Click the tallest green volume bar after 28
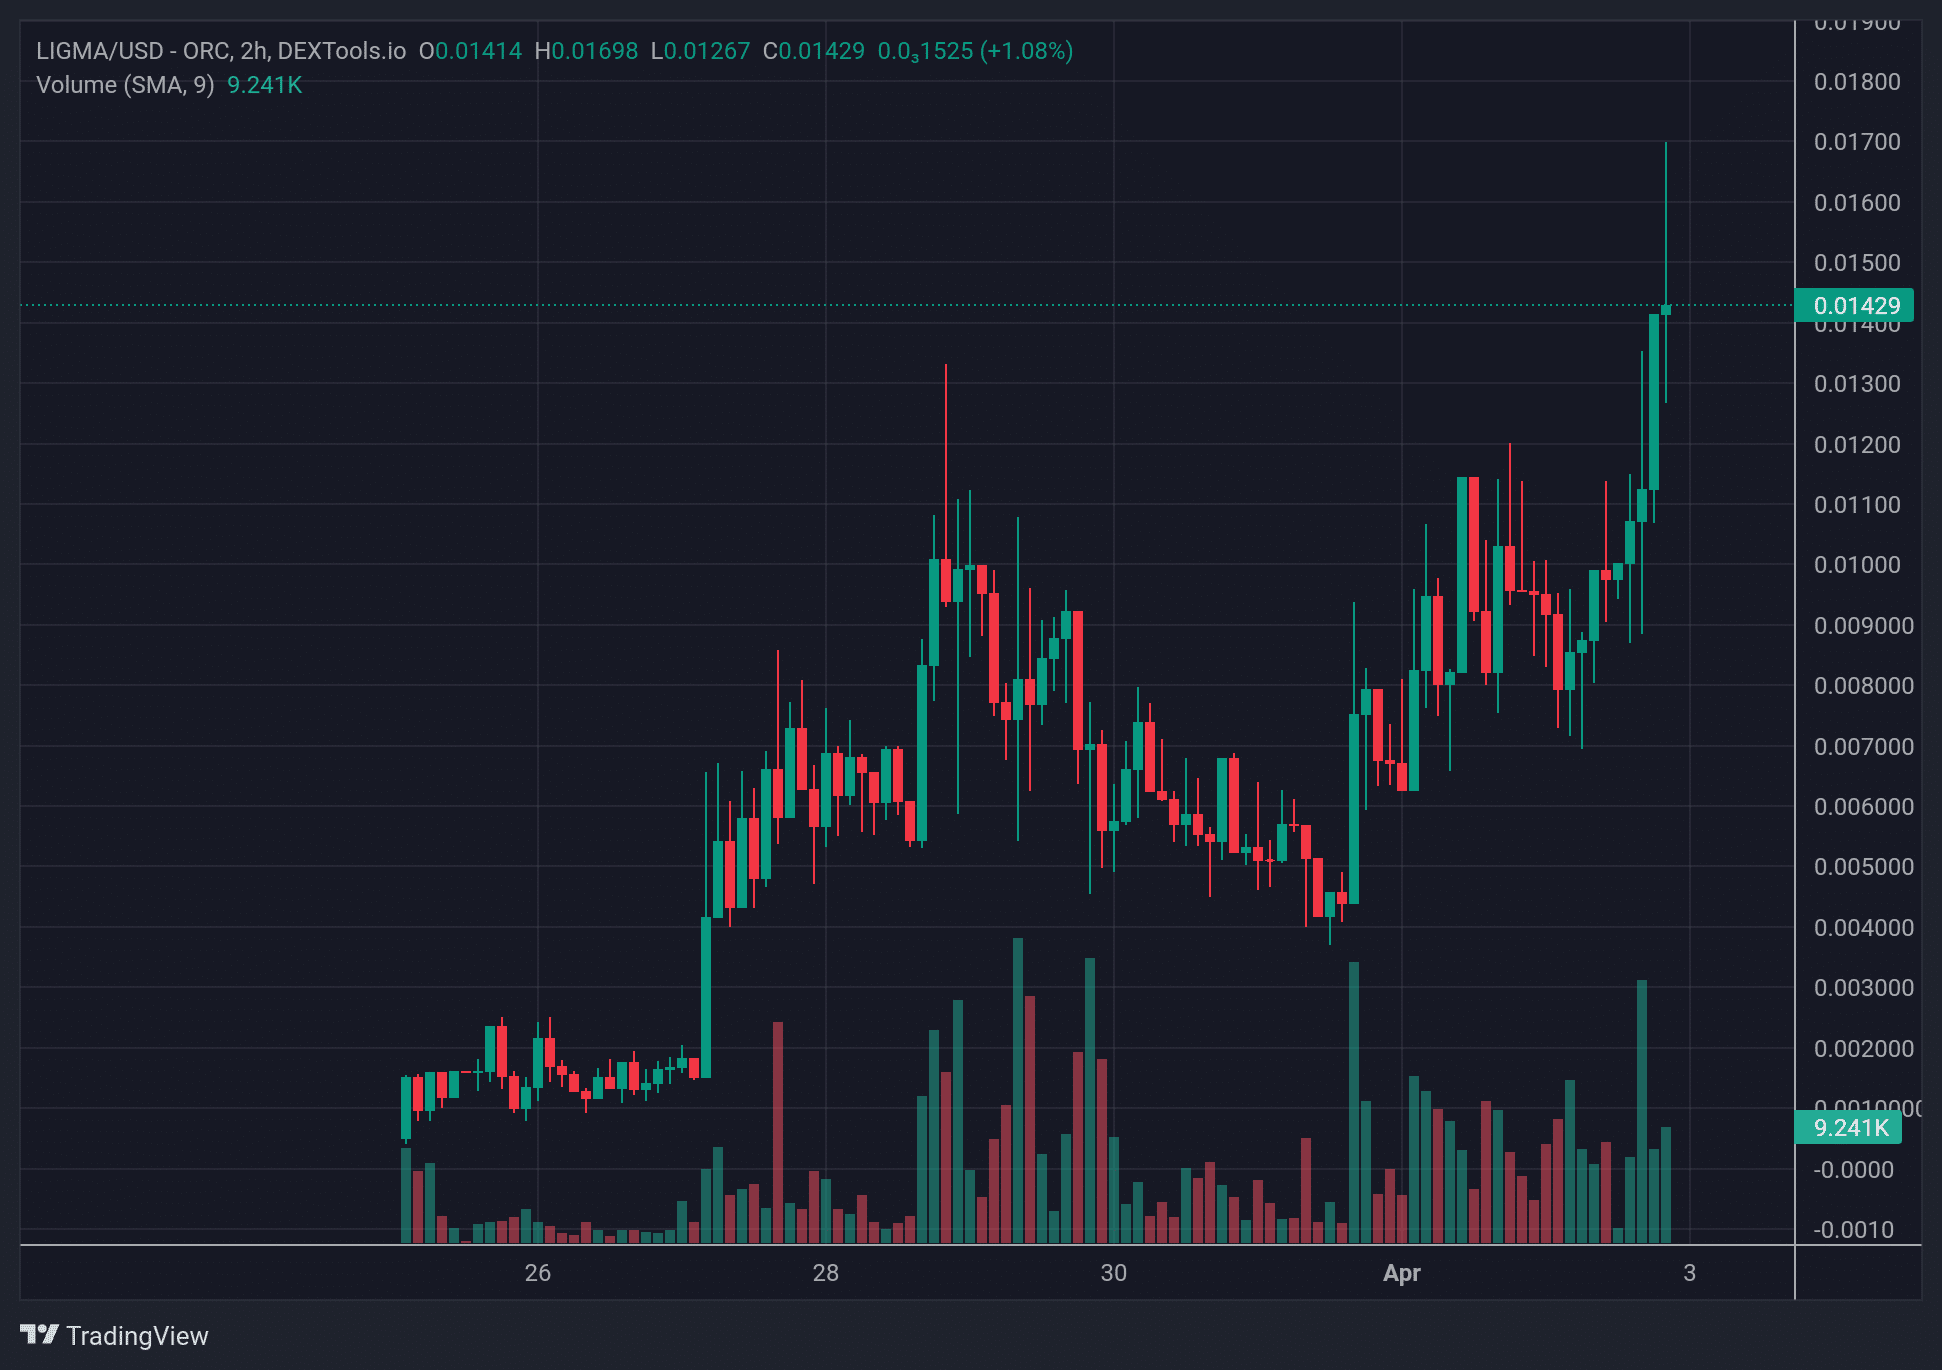The width and height of the screenshot is (1942, 1370). coord(1018,1090)
